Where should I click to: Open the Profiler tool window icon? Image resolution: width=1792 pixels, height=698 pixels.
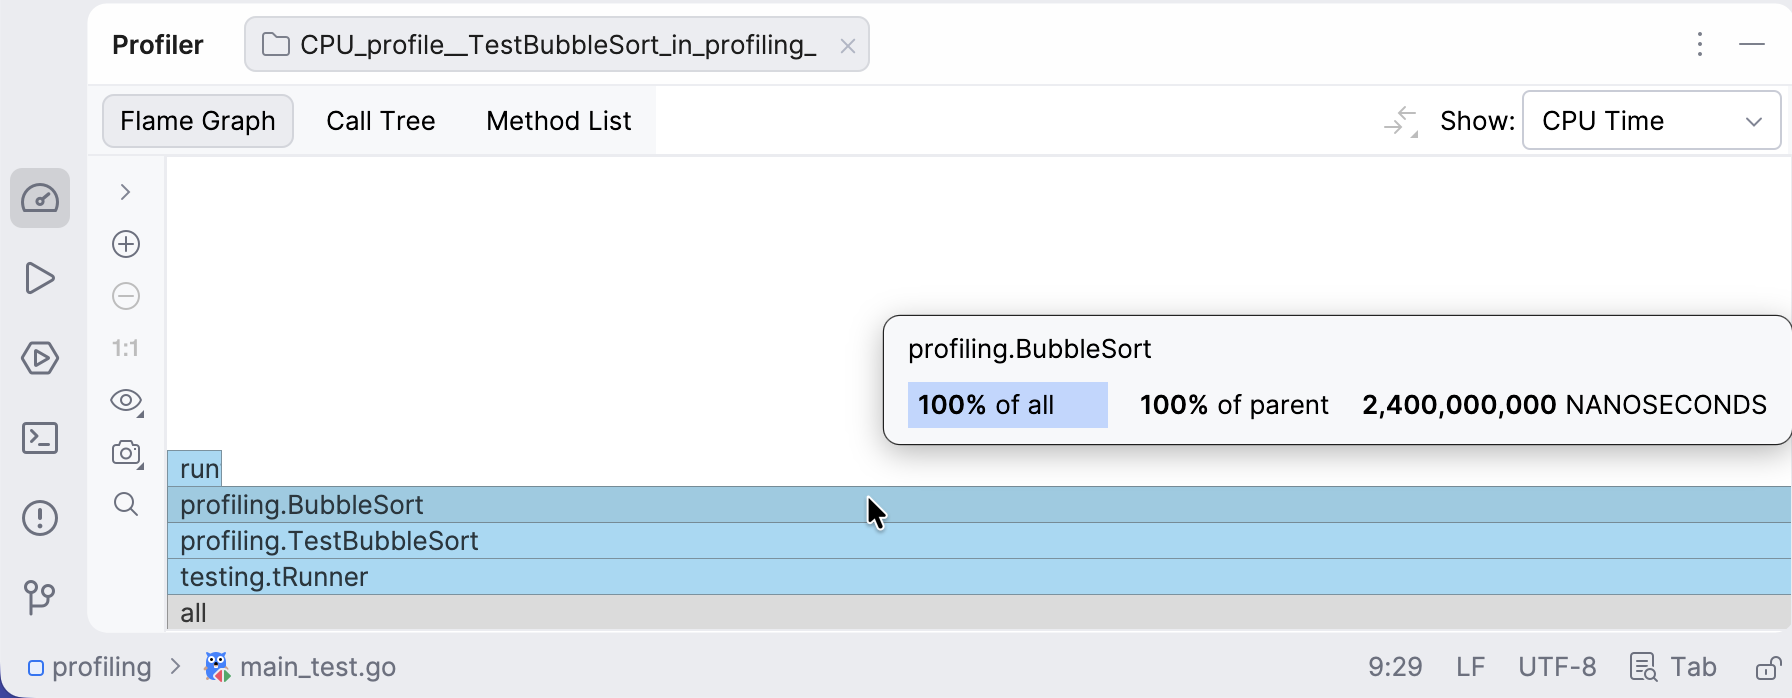click(40, 198)
